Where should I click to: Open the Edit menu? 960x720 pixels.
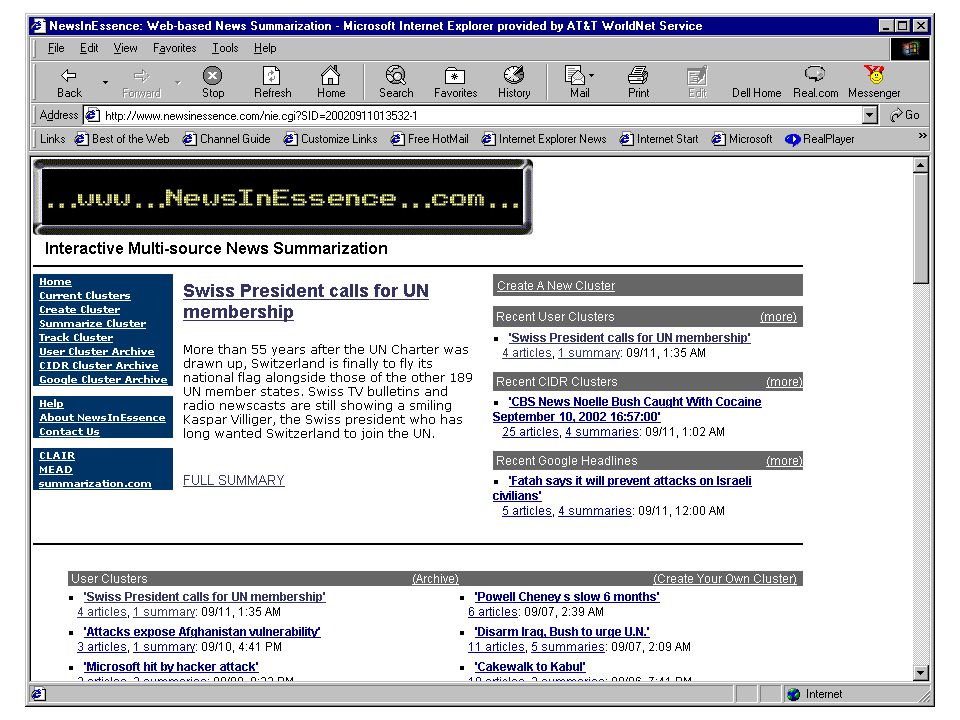(x=89, y=48)
